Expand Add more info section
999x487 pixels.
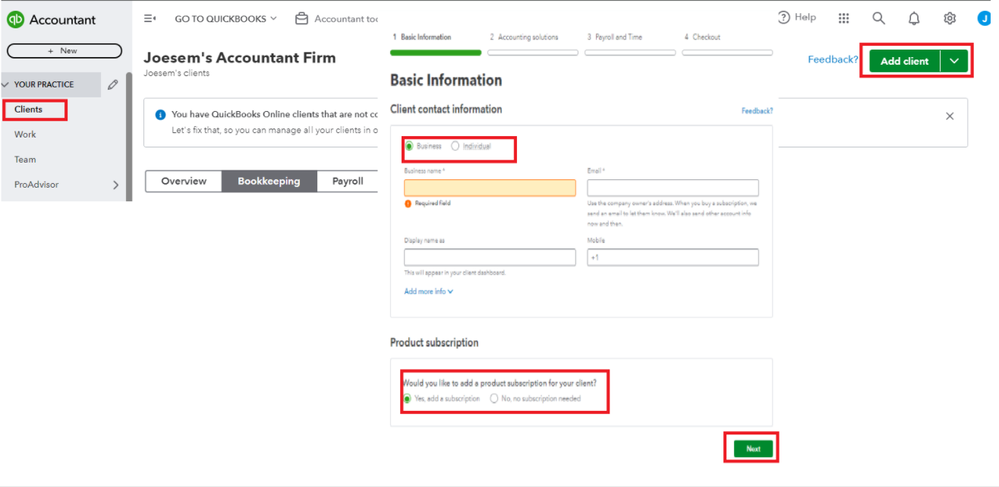tap(429, 291)
